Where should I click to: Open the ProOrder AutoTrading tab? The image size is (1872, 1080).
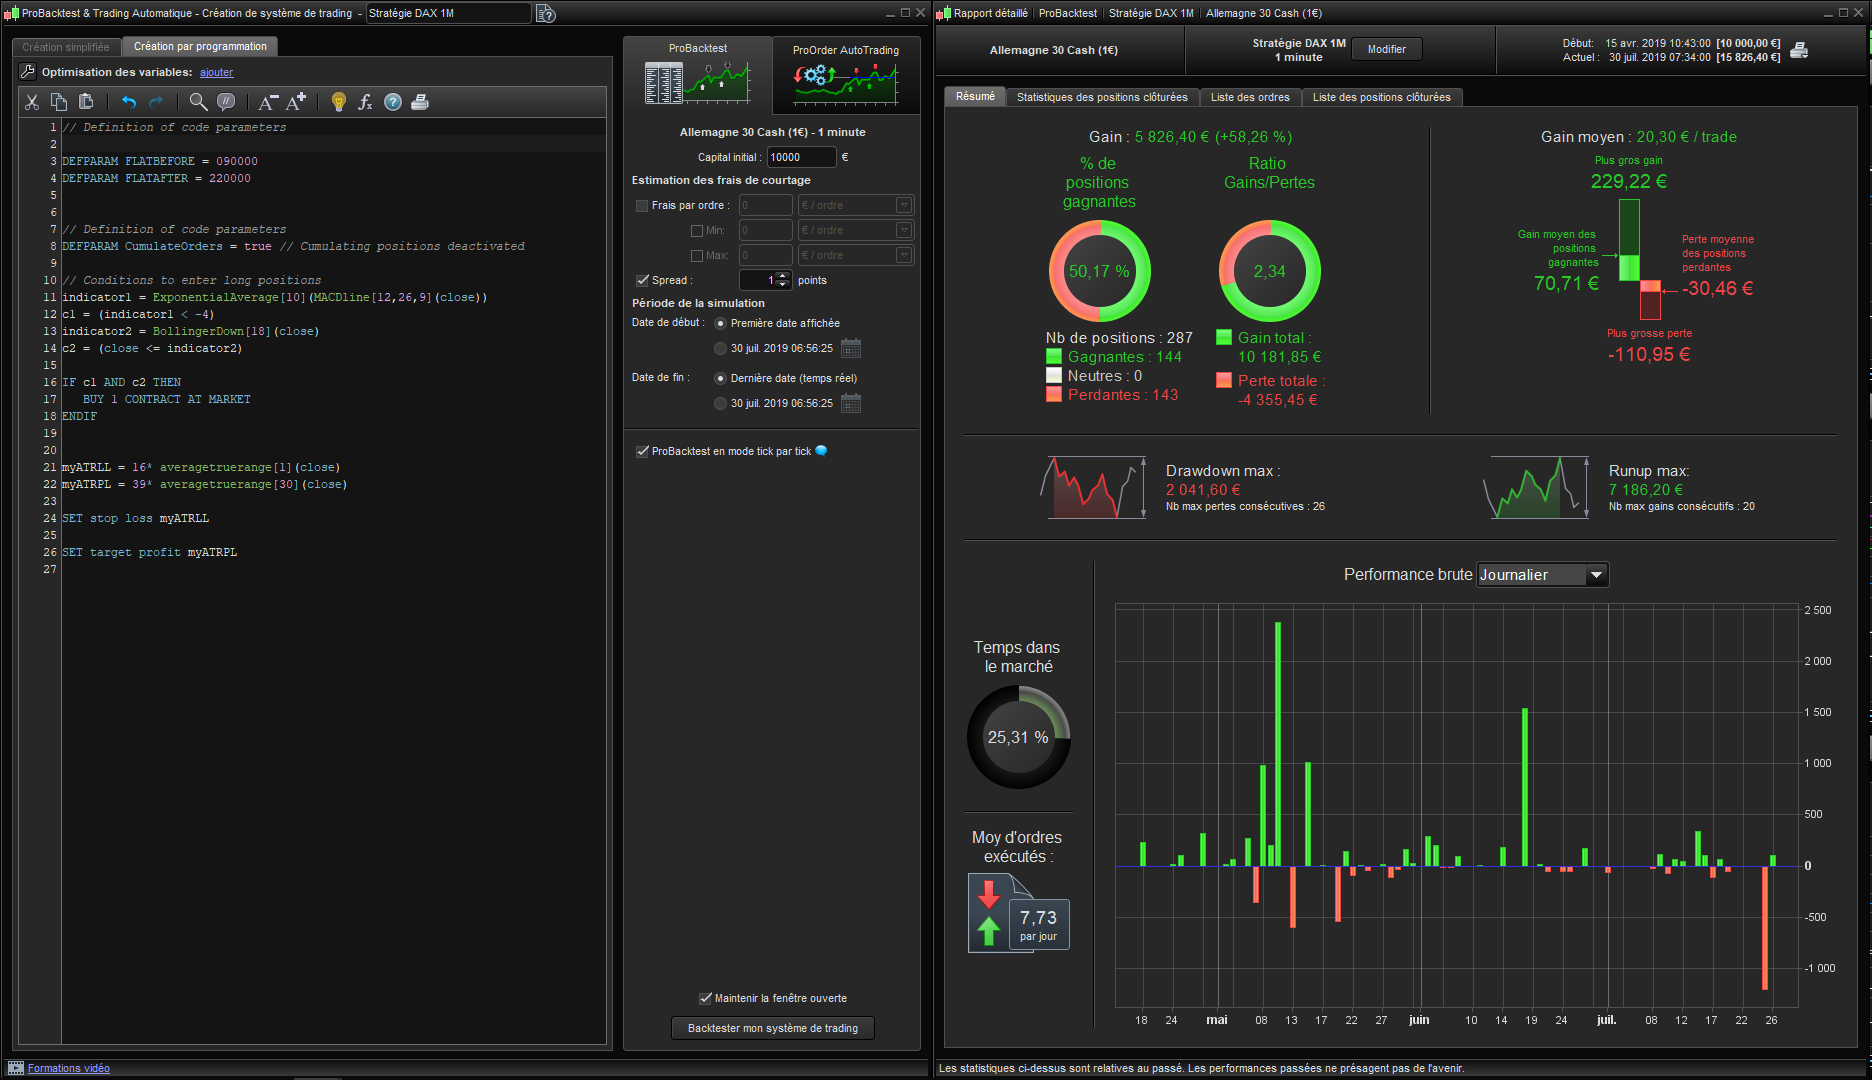pyautogui.click(x=846, y=75)
